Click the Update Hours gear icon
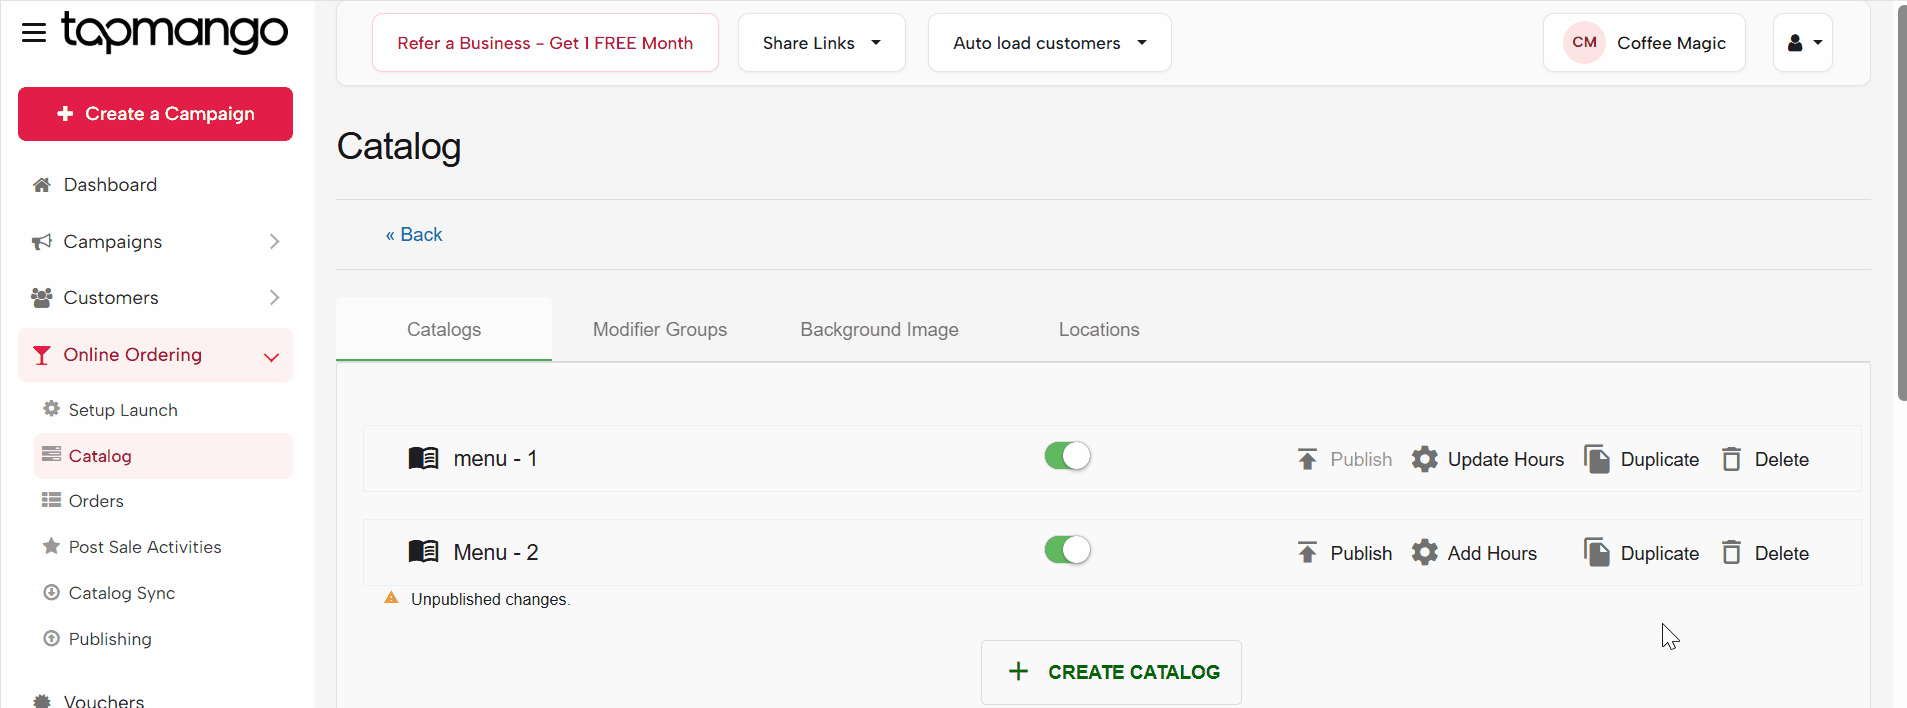 [x=1425, y=459]
